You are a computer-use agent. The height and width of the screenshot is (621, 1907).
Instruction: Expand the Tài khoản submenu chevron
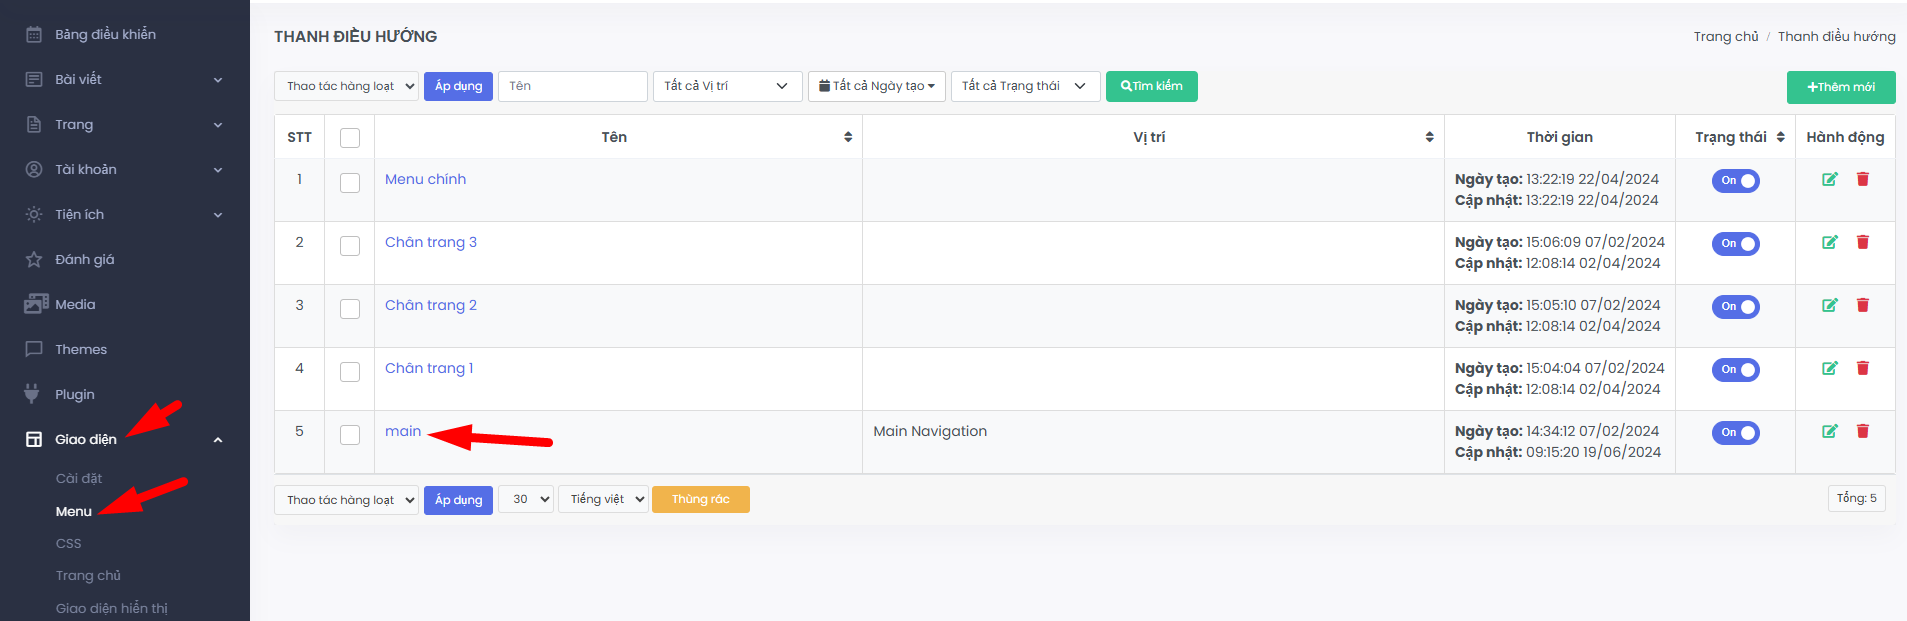point(218,170)
